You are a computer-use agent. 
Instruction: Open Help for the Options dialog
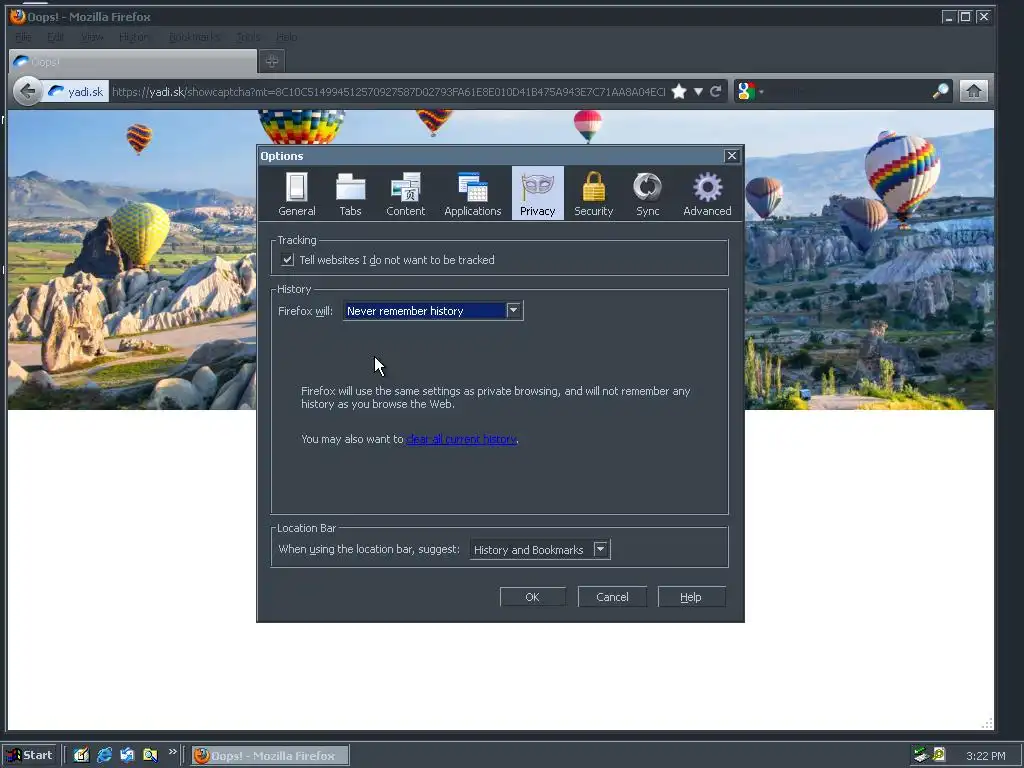(691, 597)
